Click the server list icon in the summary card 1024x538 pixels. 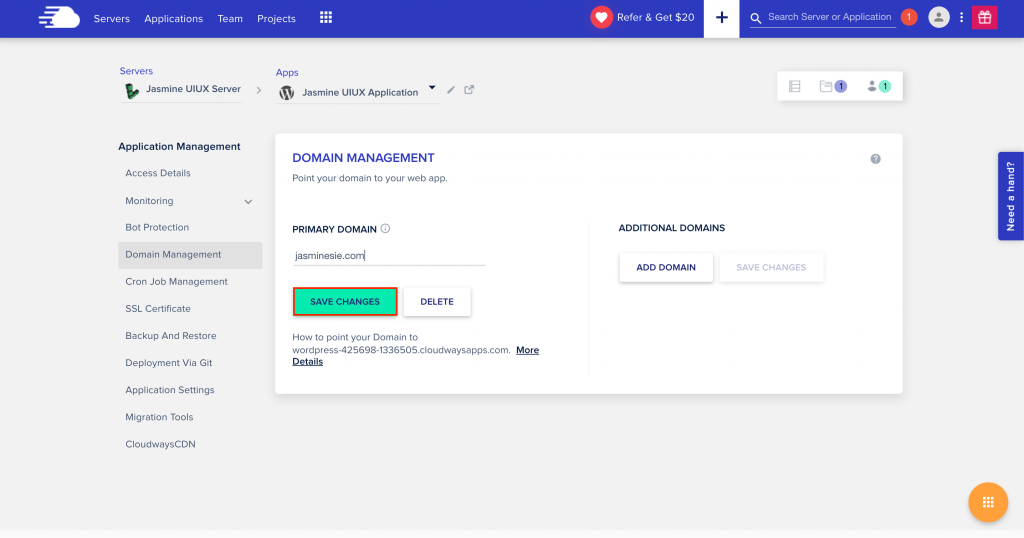(x=794, y=86)
